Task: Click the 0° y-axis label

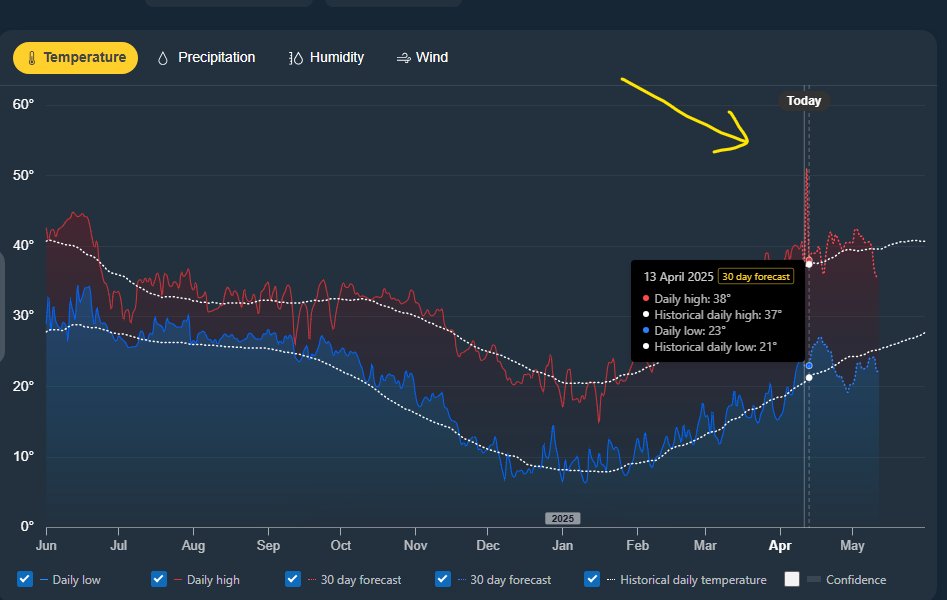Action: point(27,526)
